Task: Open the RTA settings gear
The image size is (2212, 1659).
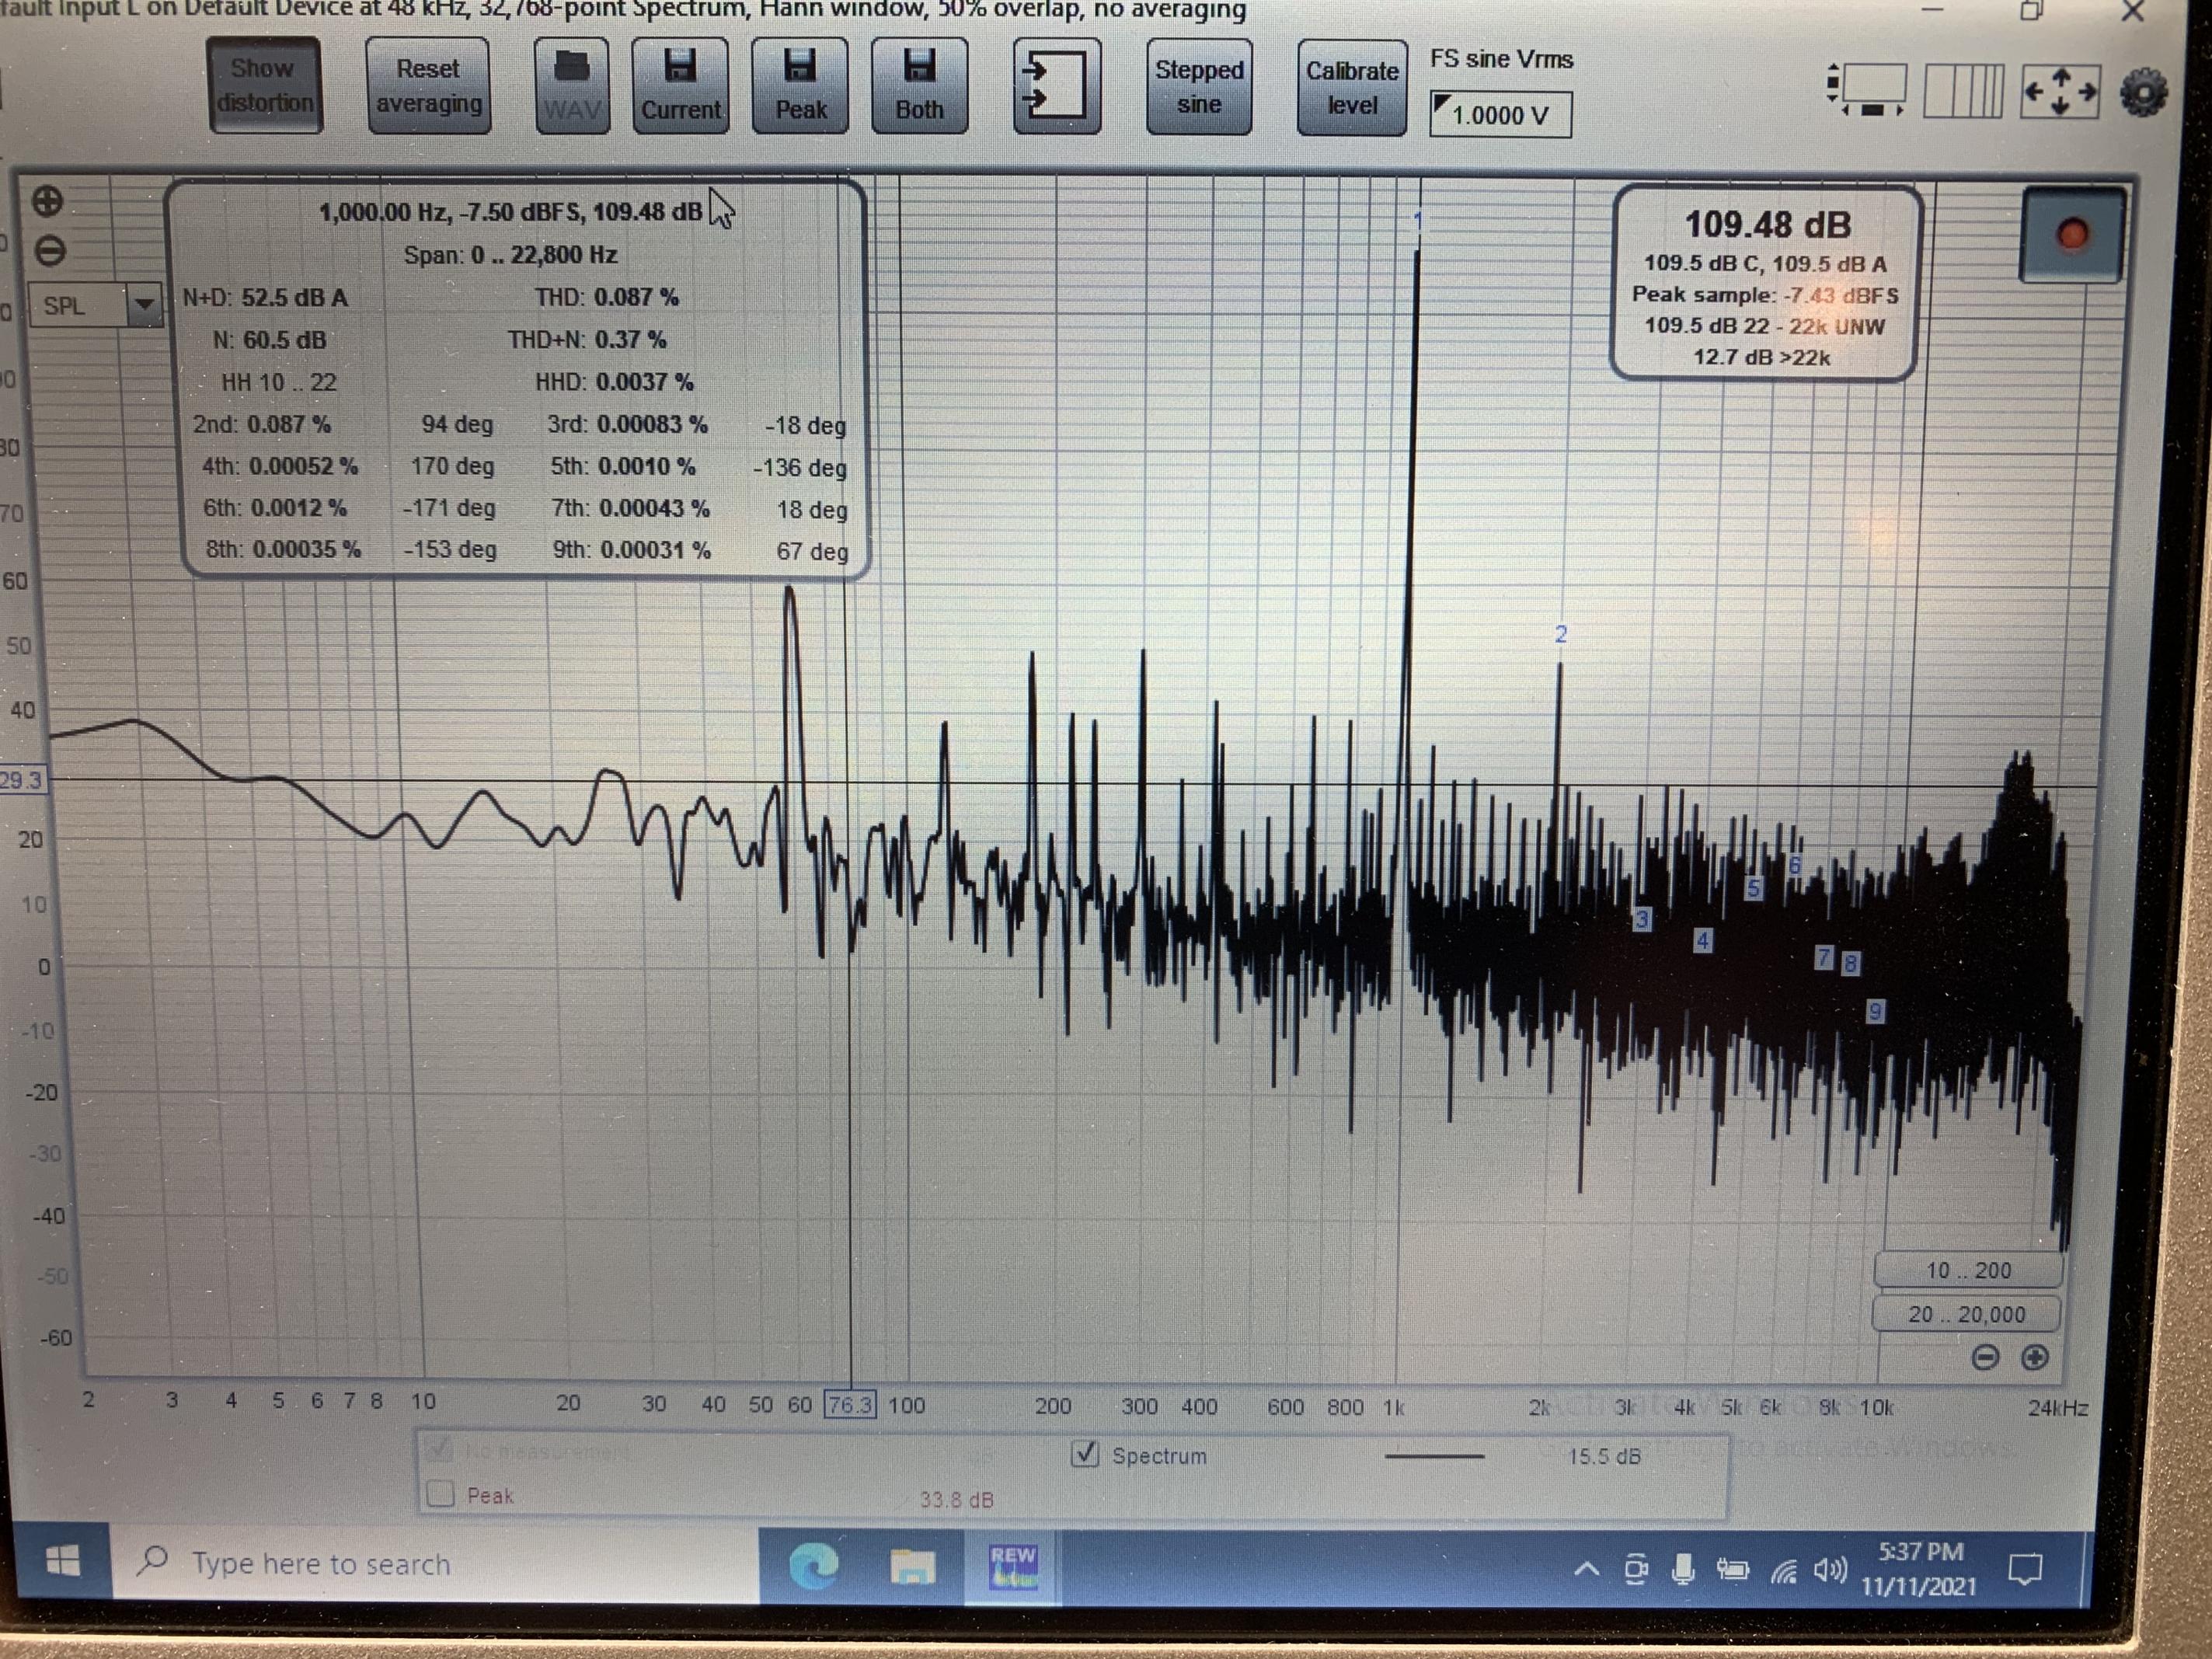Action: pos(2144,93)
